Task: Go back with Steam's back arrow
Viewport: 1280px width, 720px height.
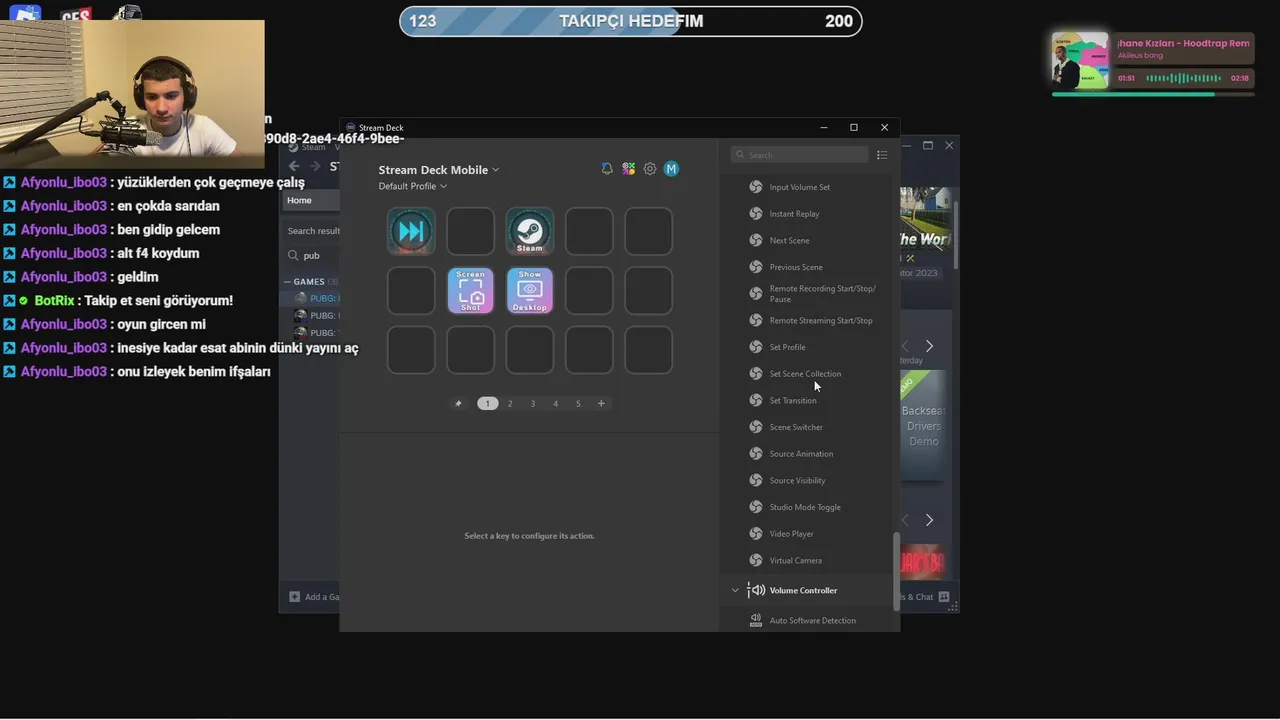Action: [294, 166]
